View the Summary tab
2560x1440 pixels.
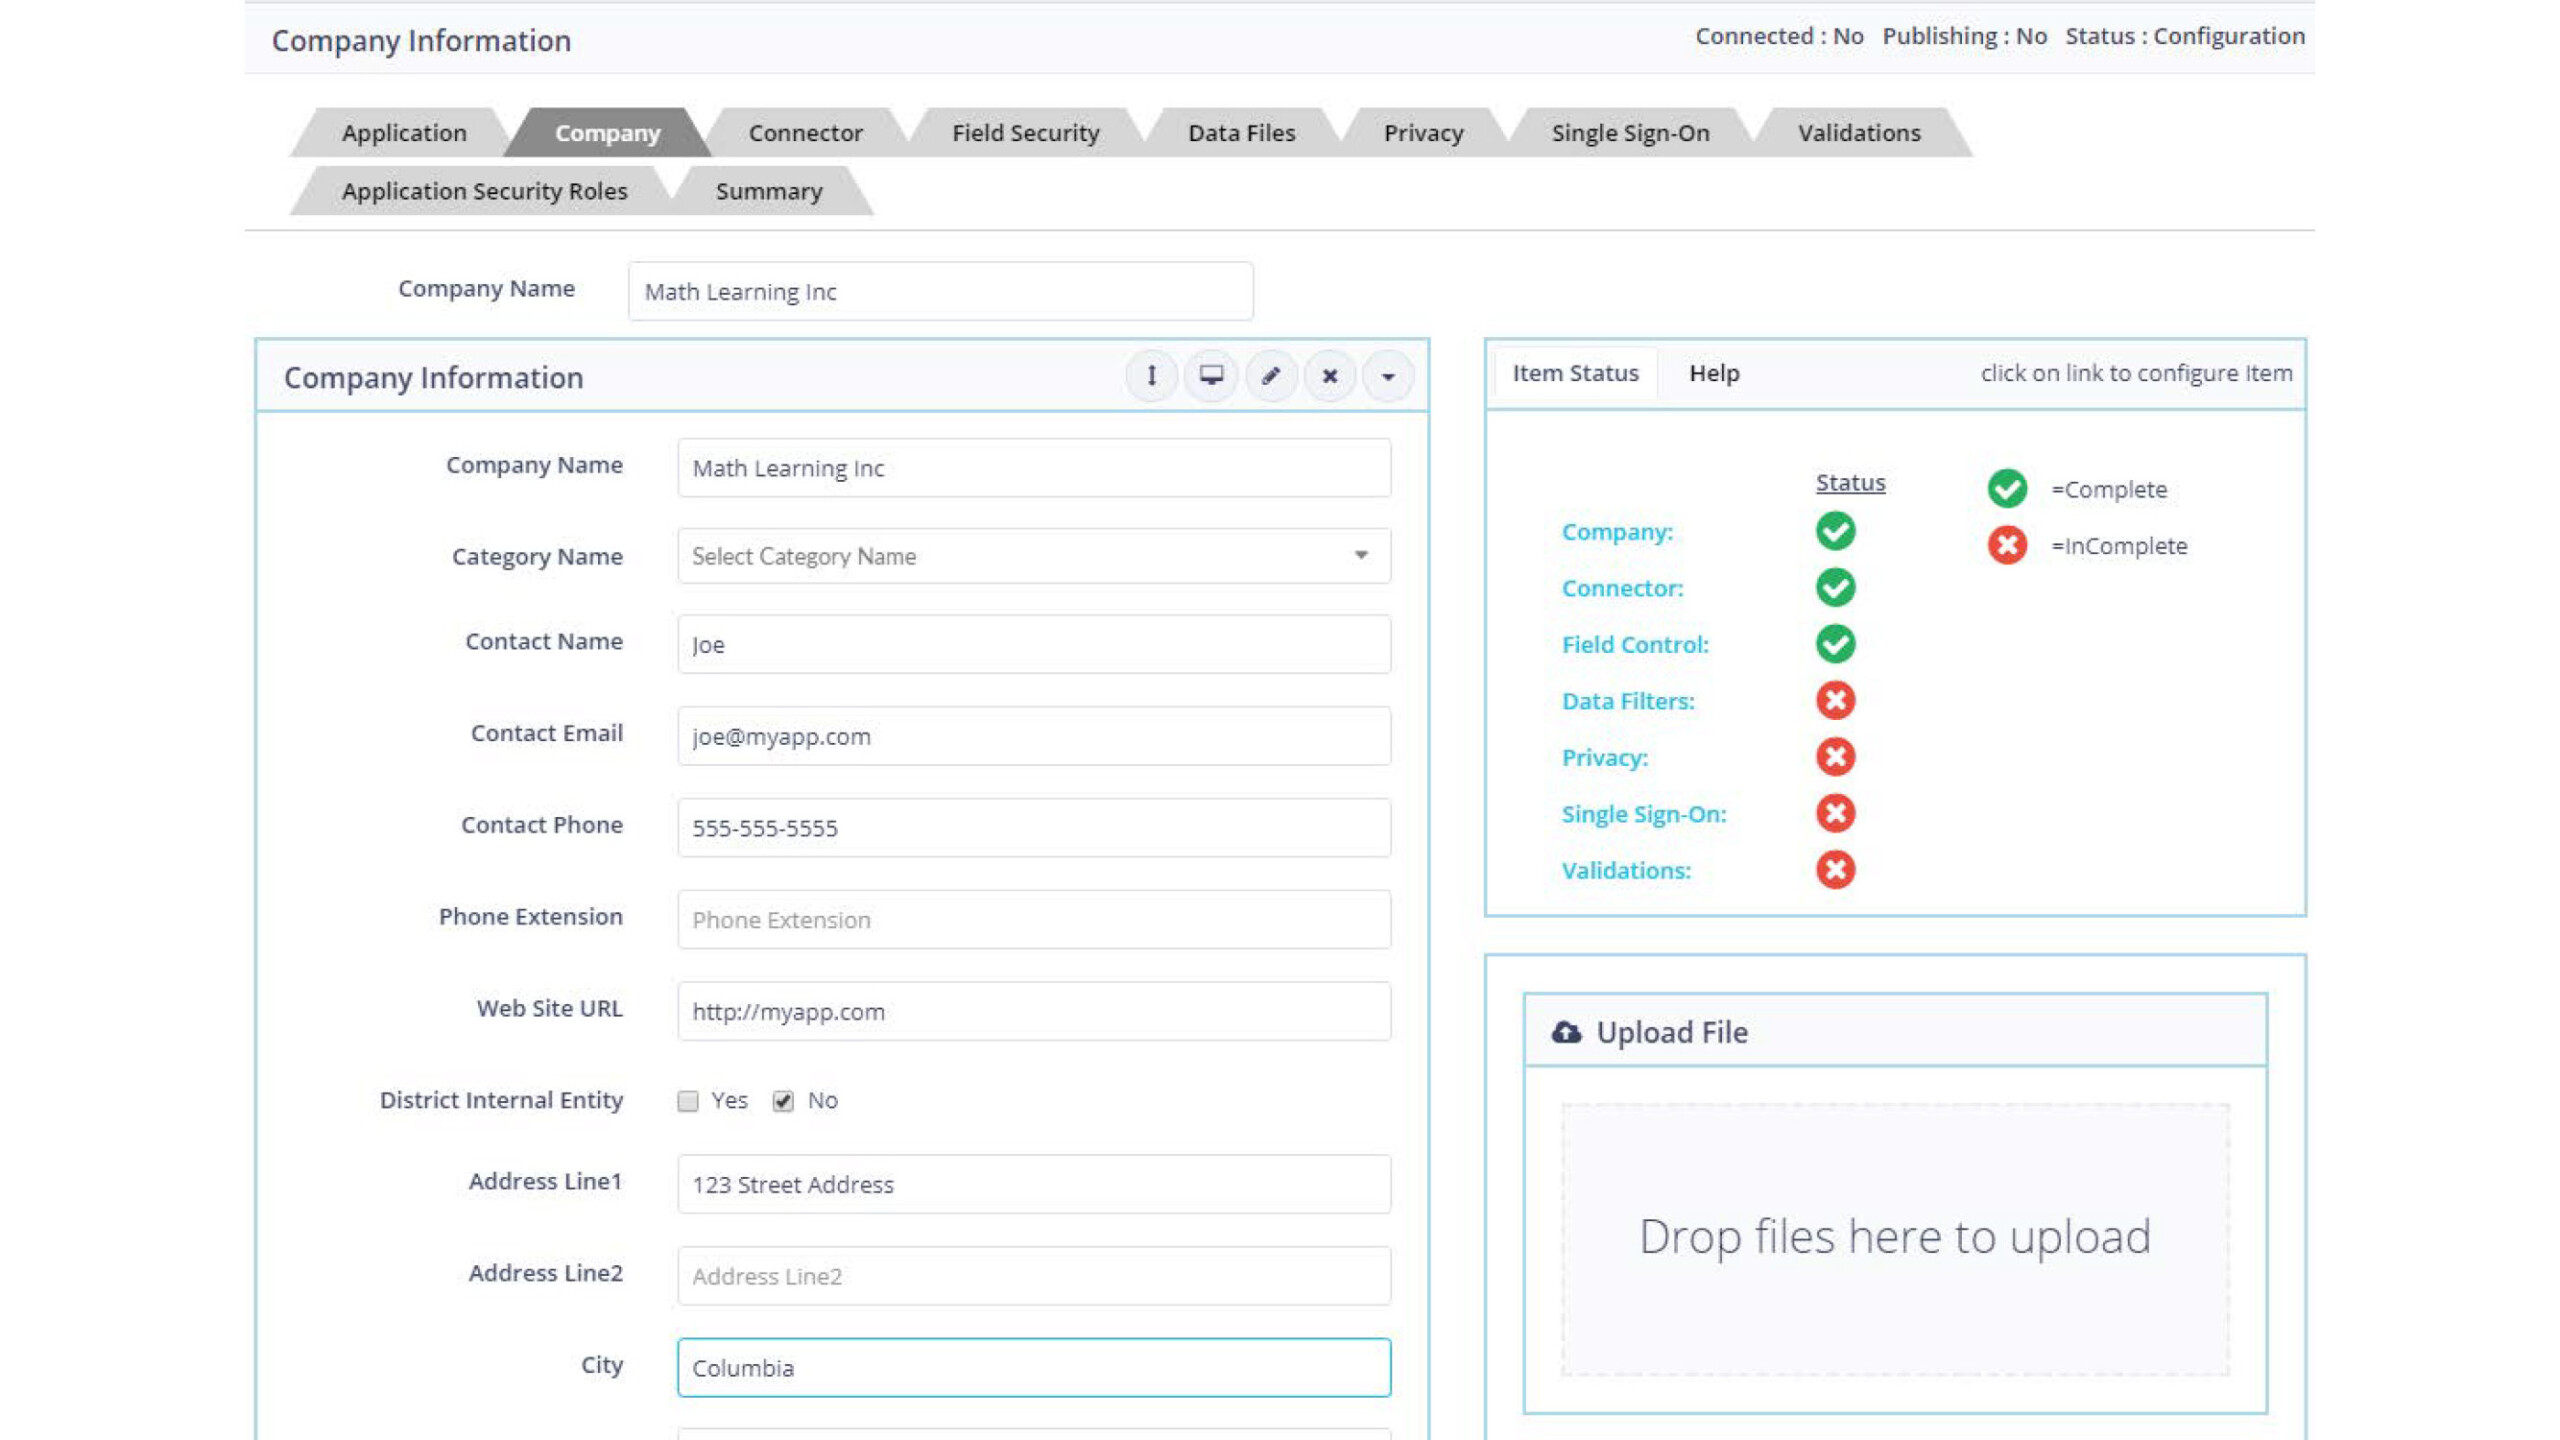pyautogui.click(x=769, y=191)
